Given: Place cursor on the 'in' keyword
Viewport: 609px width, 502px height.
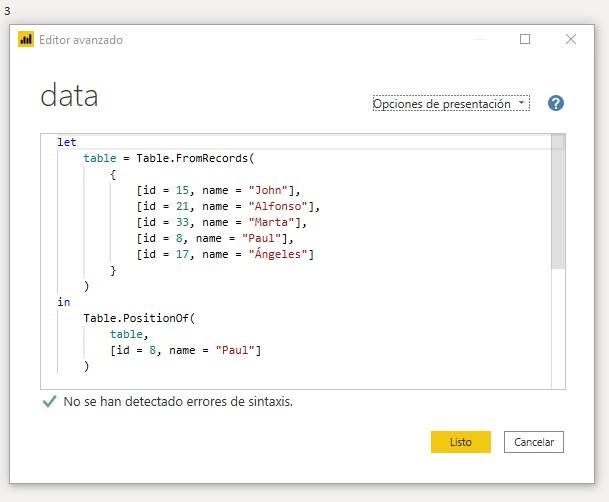Looking at the screenshot, I should (x=64, y=302).
